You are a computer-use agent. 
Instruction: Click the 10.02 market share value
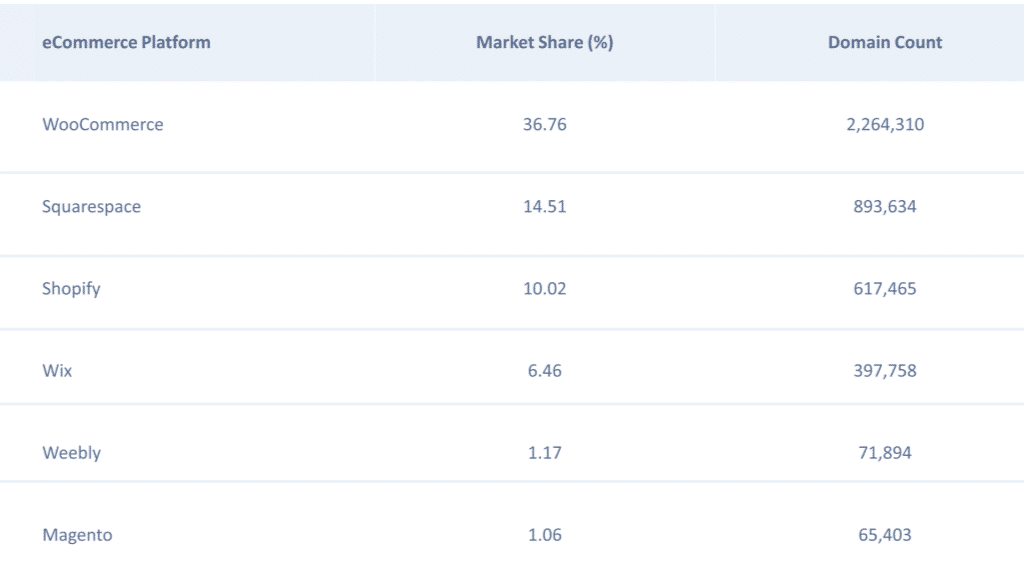click(x=545, y=289)
